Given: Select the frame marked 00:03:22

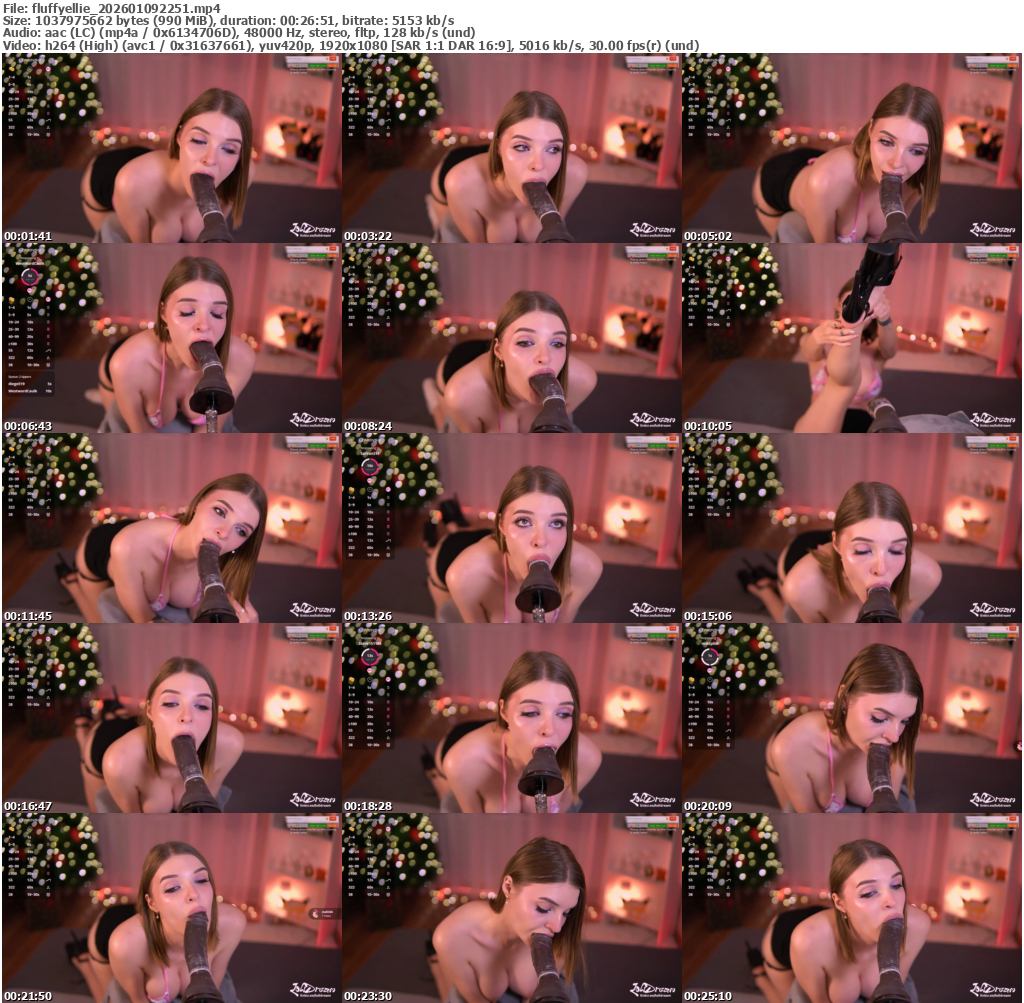Looking at the screenshot, I should (x=511, y=148).
